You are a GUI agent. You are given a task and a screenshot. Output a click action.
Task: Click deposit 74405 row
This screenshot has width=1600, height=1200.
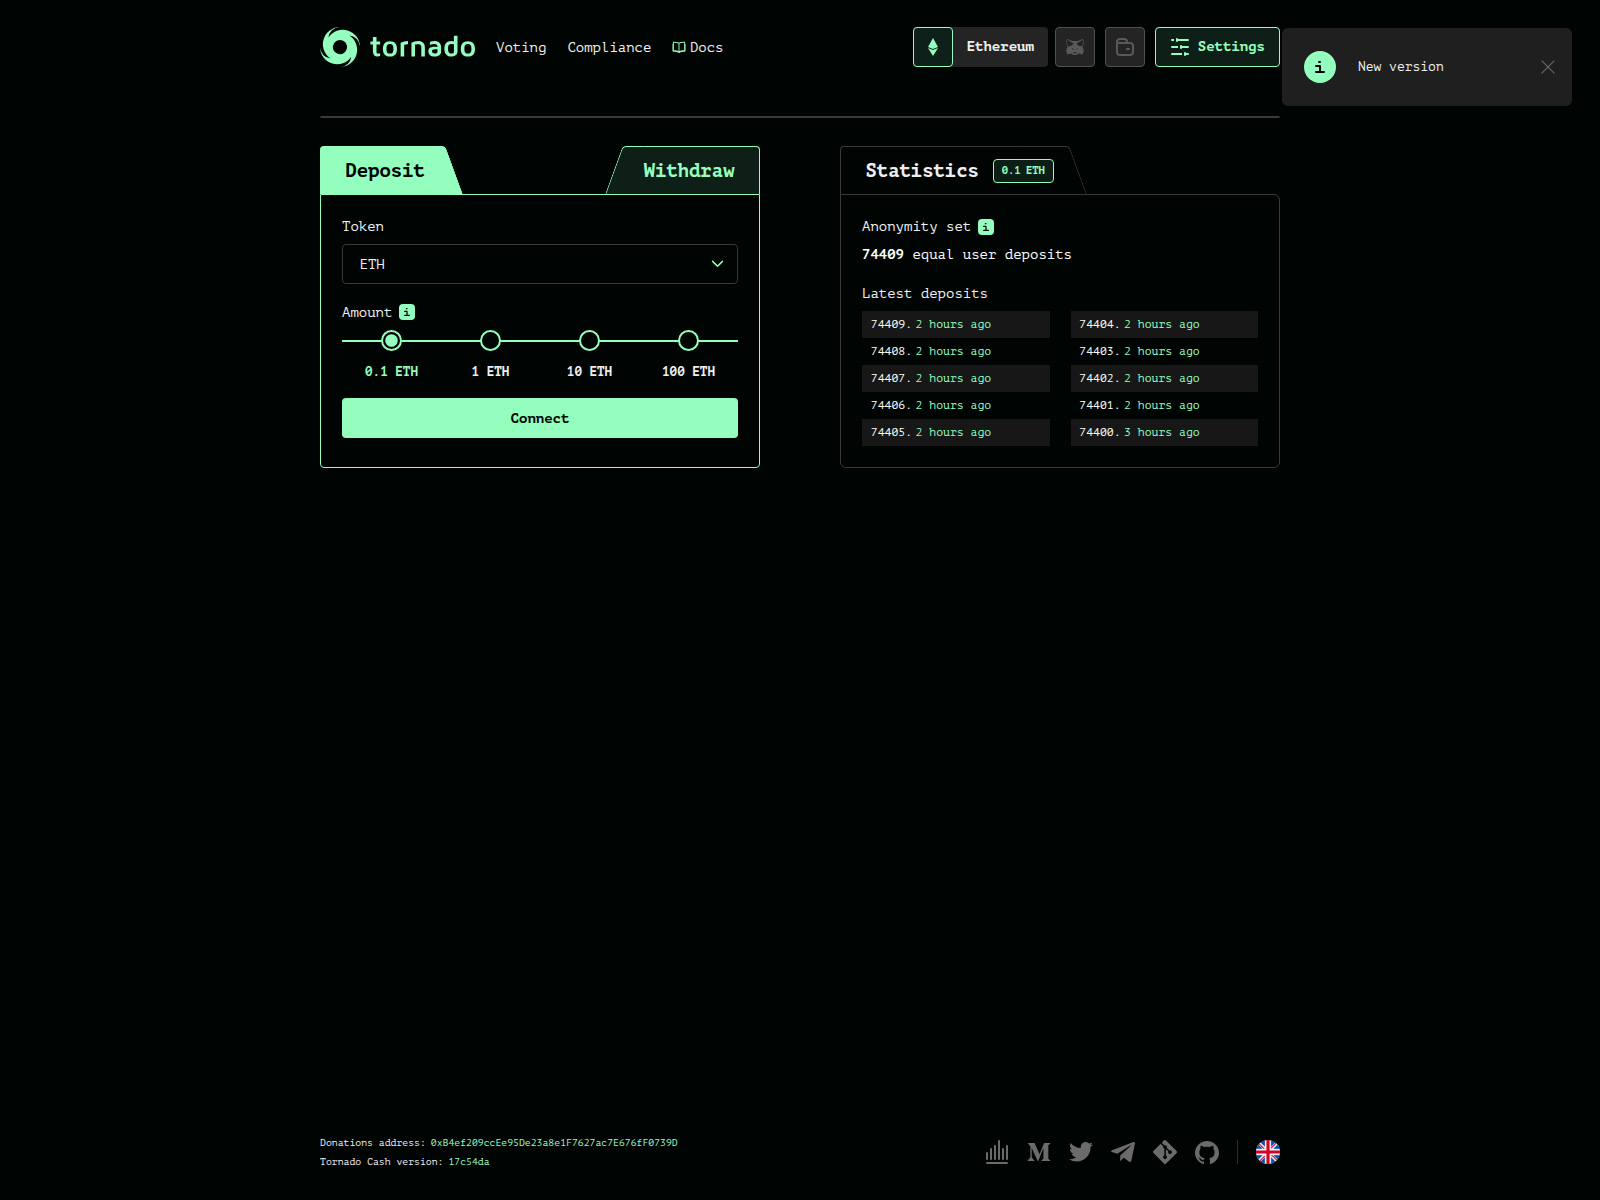(956, 432)
